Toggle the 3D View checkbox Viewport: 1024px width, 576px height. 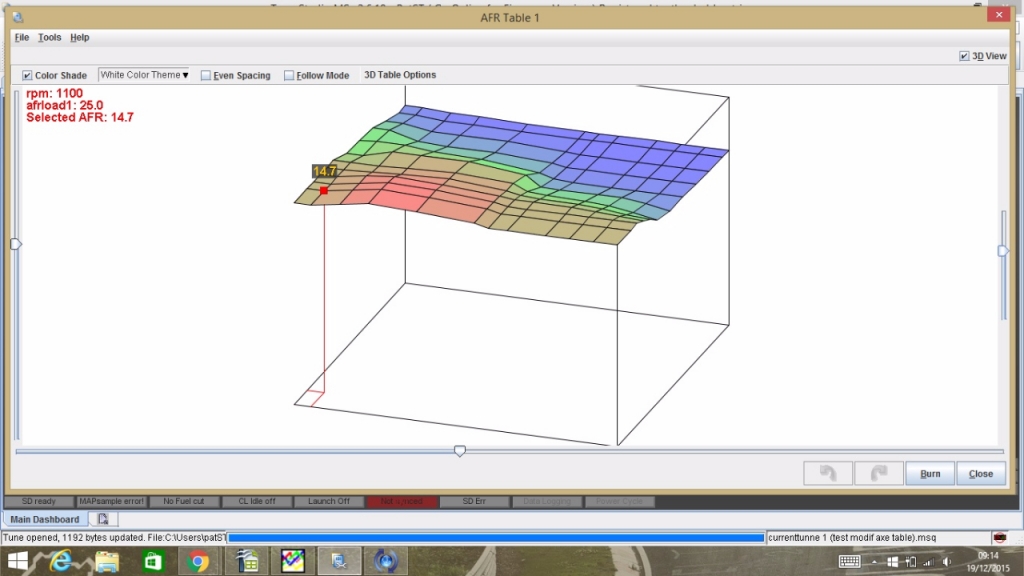964,56
